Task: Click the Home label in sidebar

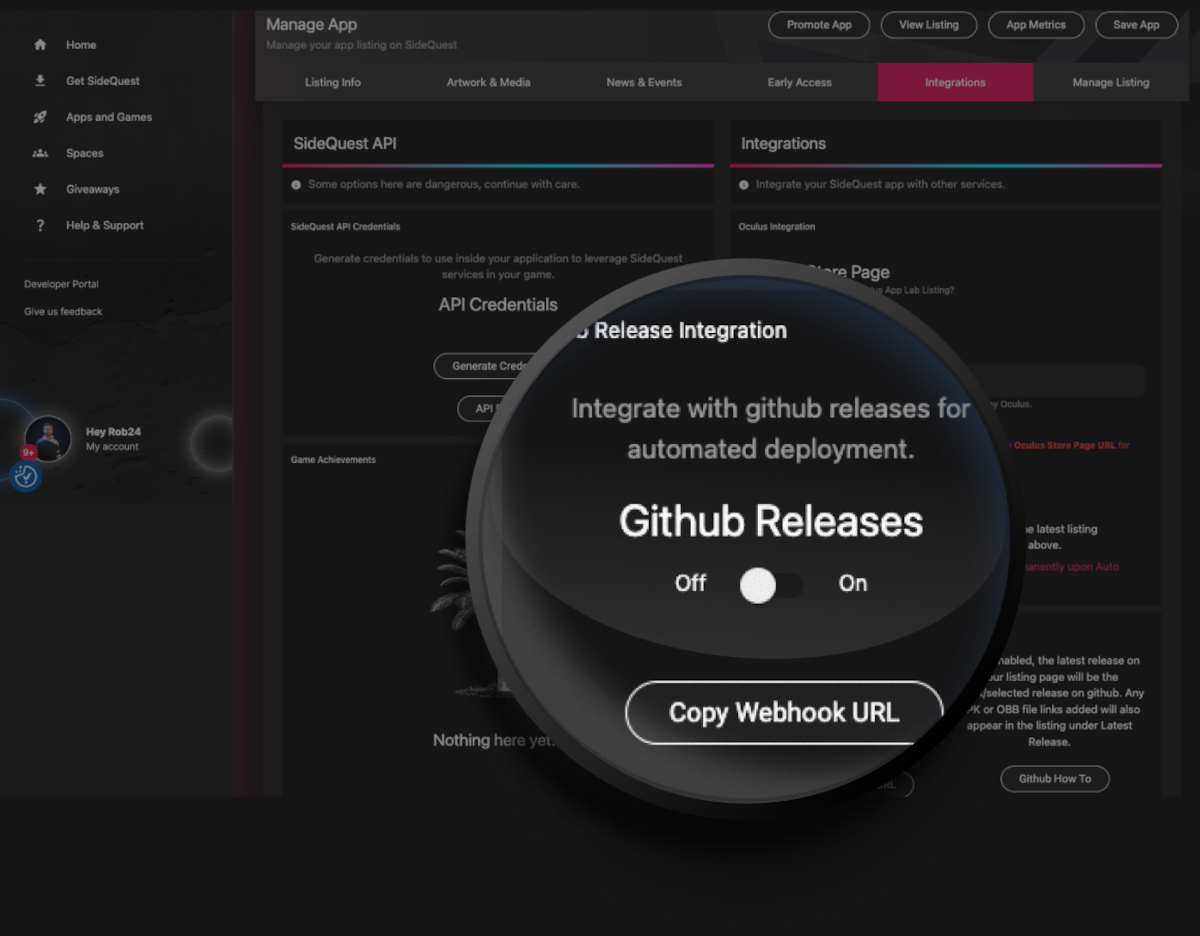Action: coord(81,45)
